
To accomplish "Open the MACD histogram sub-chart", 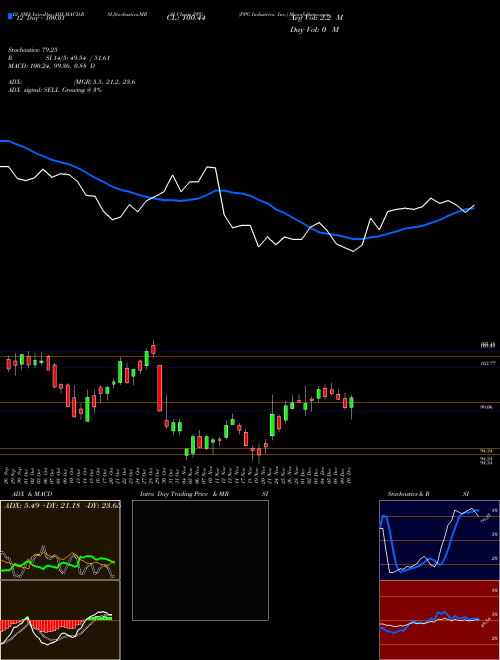I will click(60, 620).
